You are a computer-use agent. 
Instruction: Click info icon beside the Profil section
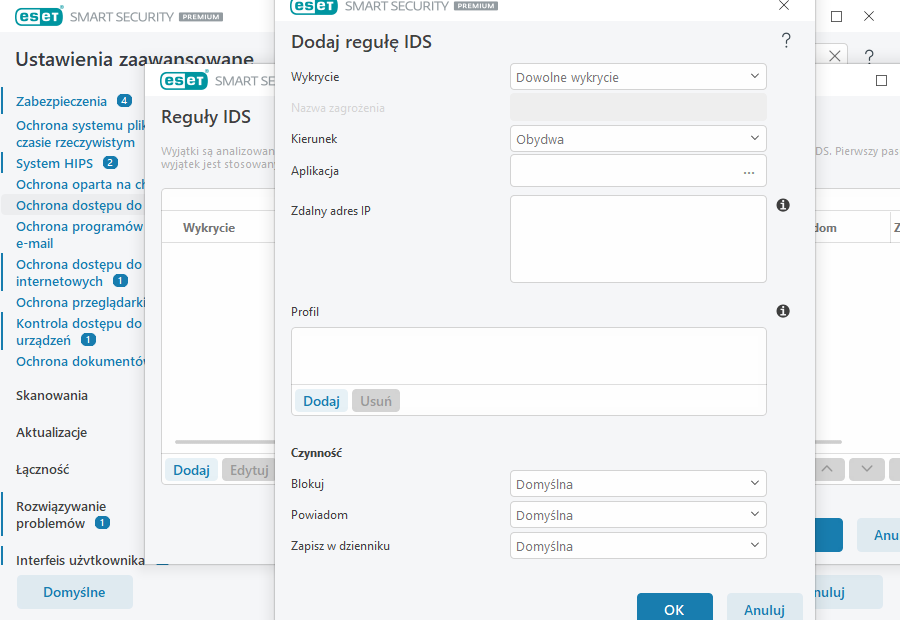(x=783, y=311)
